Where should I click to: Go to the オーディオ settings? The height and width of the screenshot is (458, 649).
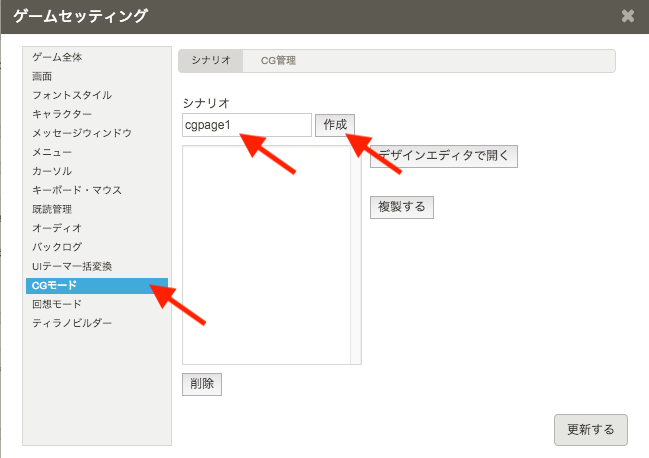tap(57, 228)
